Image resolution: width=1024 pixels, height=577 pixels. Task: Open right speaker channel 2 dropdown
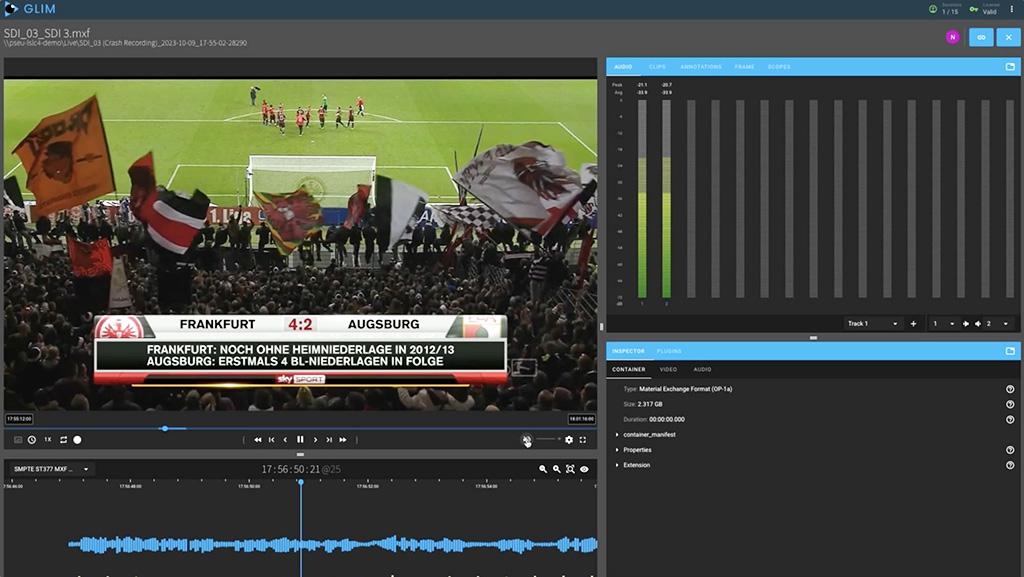[997, 324]
